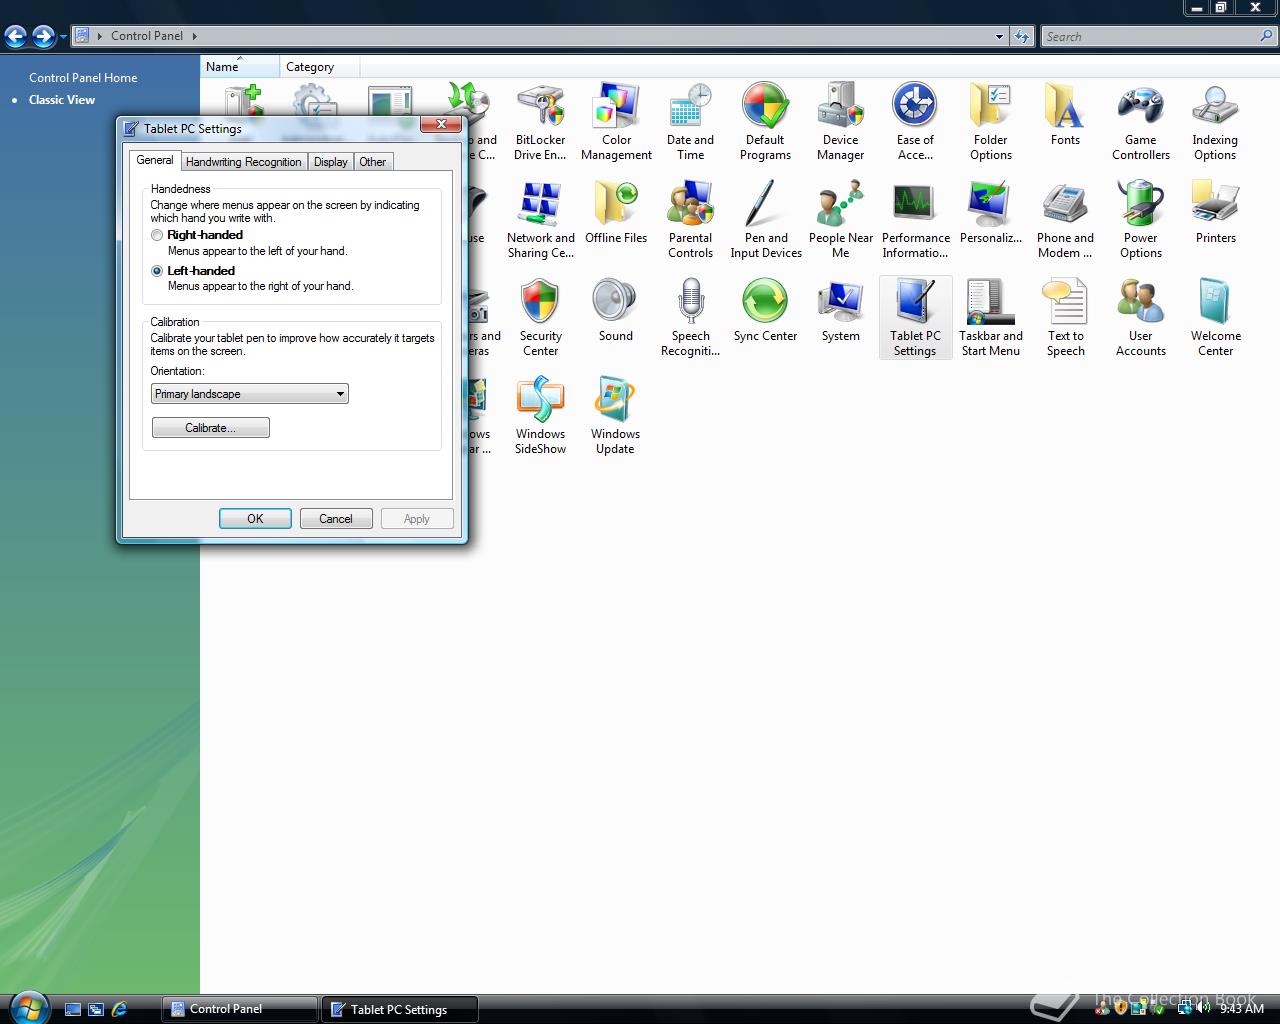The height and width of the screenshot is (1024, 1280).
Task: Click Back navigation button
Action: [x=15, y=37]
